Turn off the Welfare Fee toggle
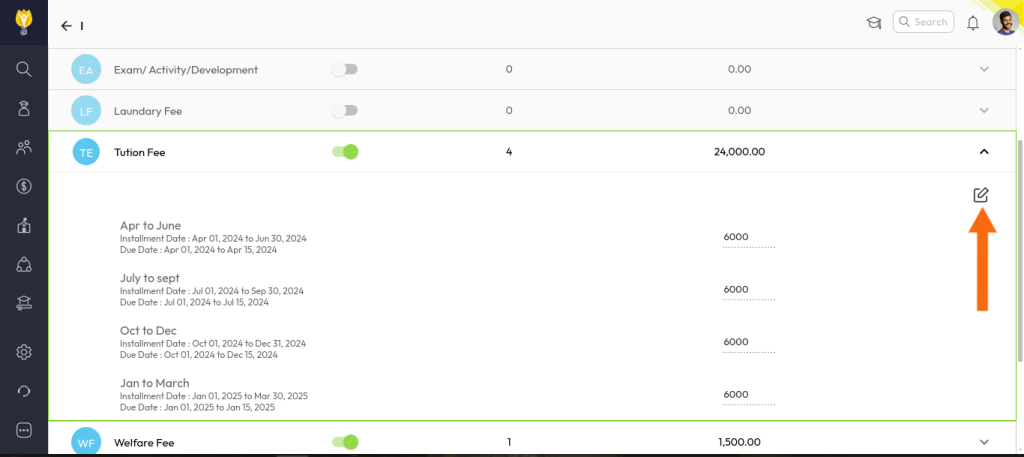This screenshot has height=457, width=1024. (x=345, y=442)
